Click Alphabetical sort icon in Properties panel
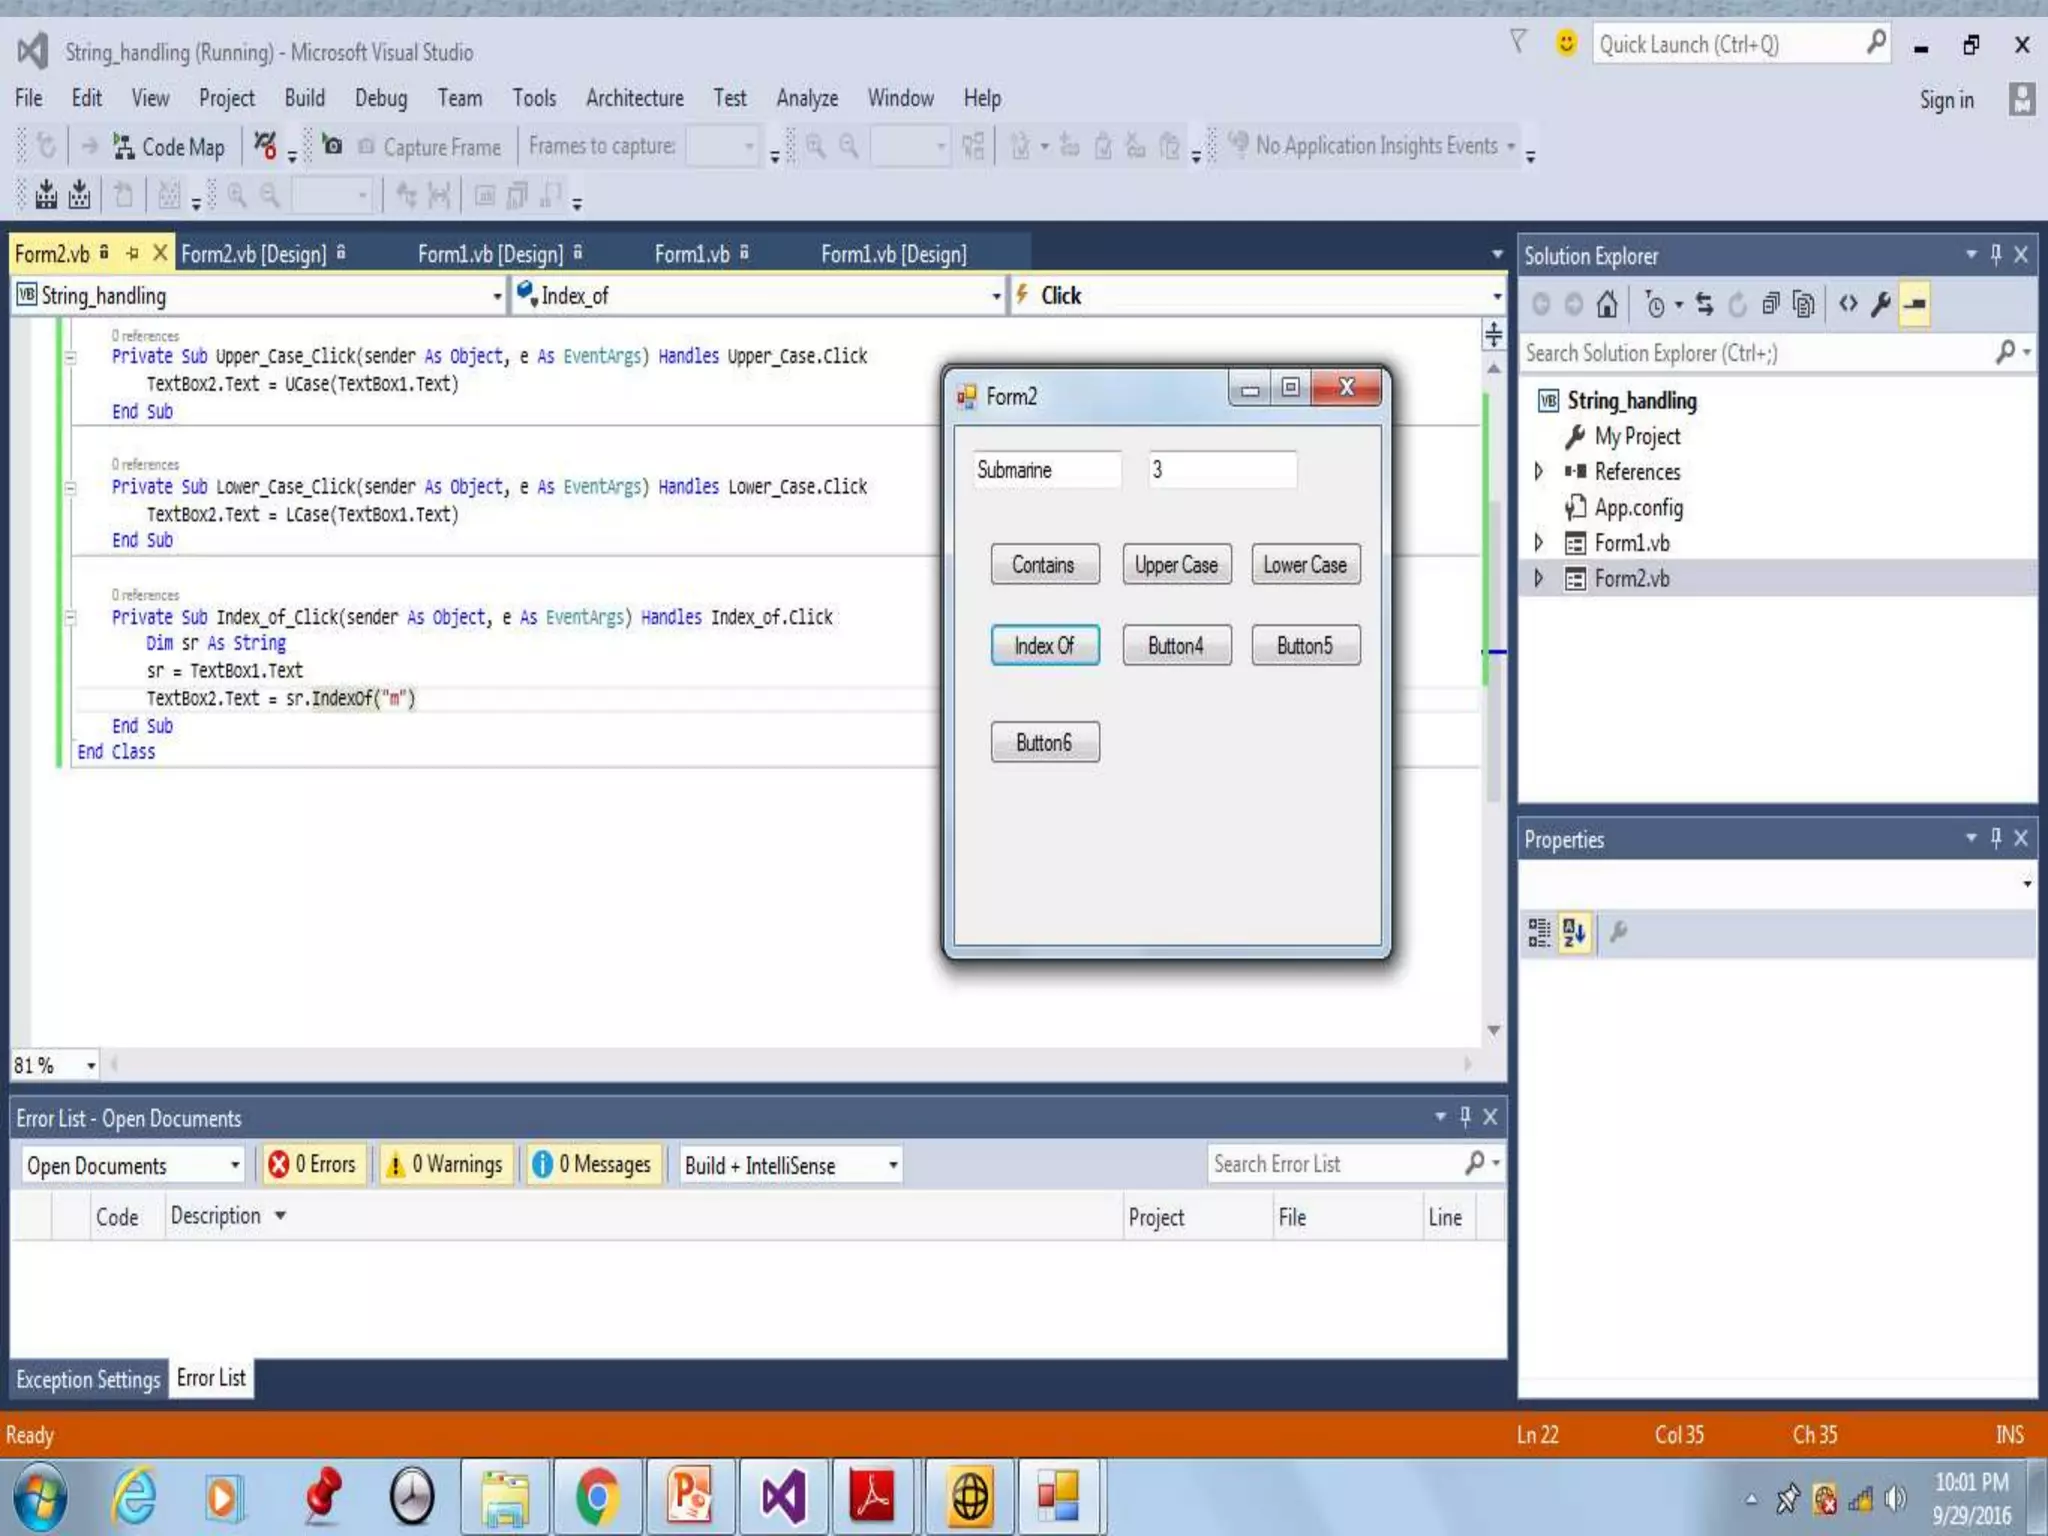The height and width of the screenshot is (1536, 2048). tap(1574, 932)
